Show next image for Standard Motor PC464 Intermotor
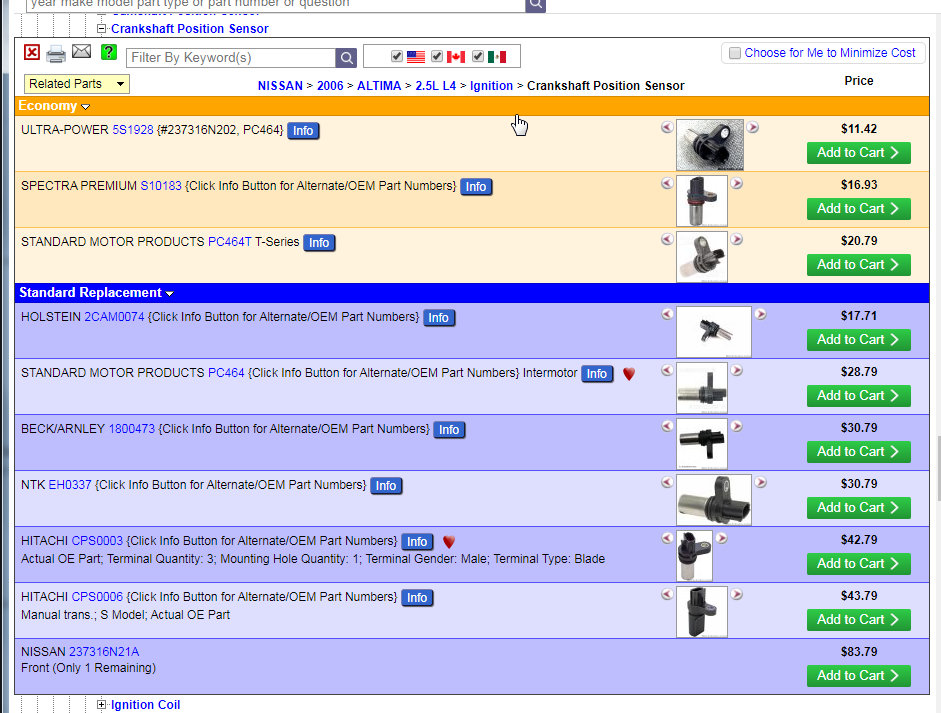The width and height of the screenshot is (941, 713). click(737, 370)
